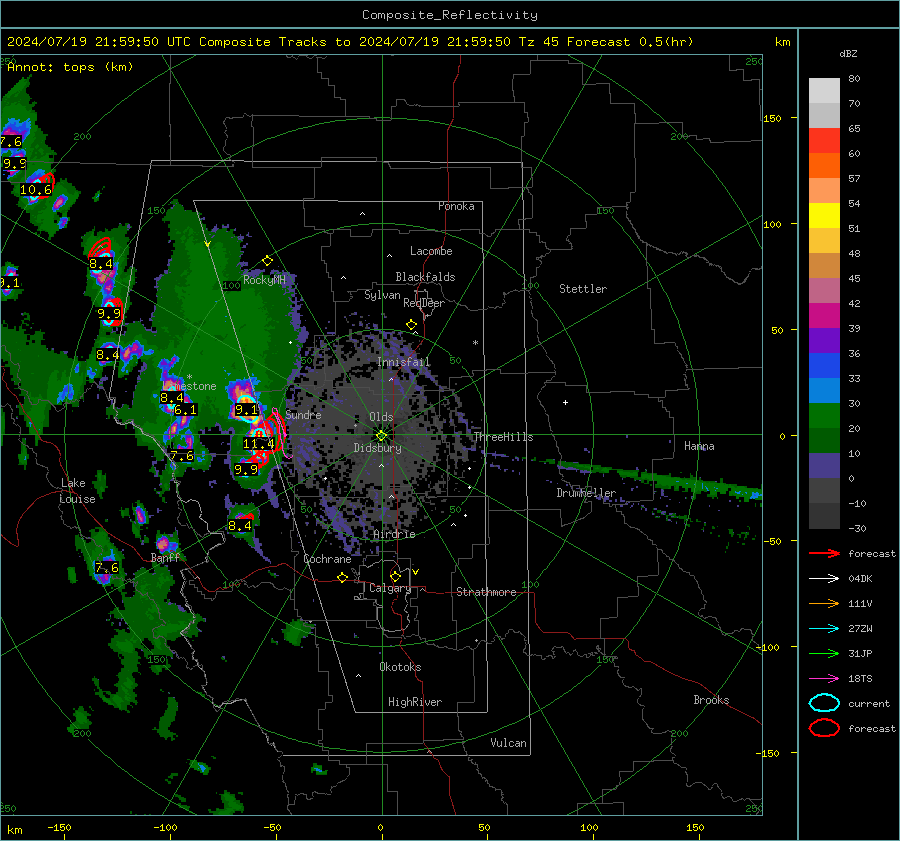Click the red forecast ellipse legend icon
This screenshot has width=900, height=841.
[x=824, y=728]
